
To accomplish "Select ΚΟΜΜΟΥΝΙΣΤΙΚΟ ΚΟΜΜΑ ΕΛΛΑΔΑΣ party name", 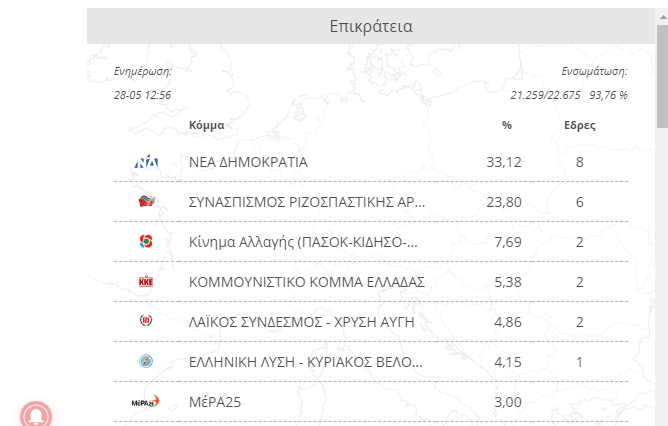I will [x=306, y=282].
